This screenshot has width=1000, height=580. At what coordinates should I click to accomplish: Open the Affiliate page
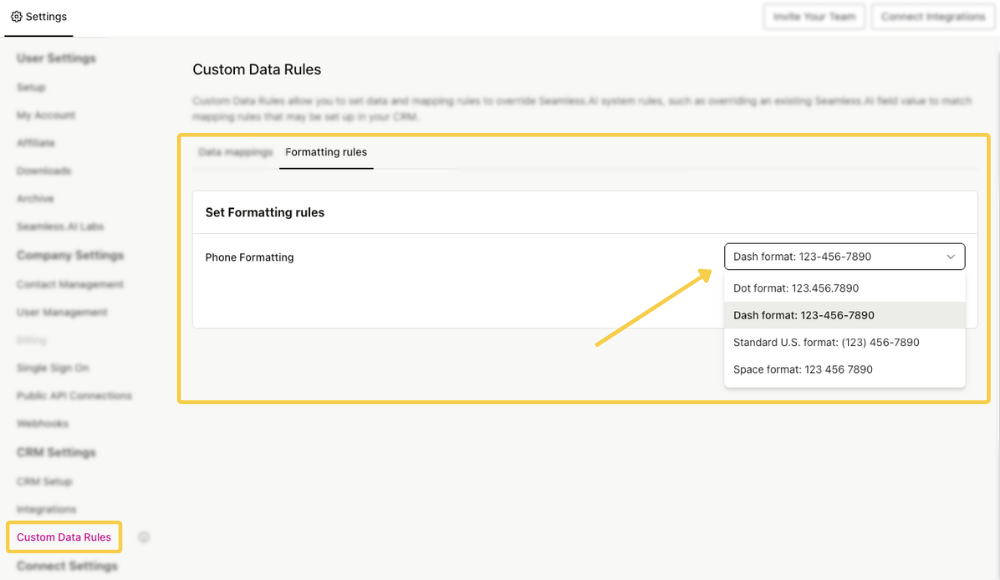click(x=36, y=143)
